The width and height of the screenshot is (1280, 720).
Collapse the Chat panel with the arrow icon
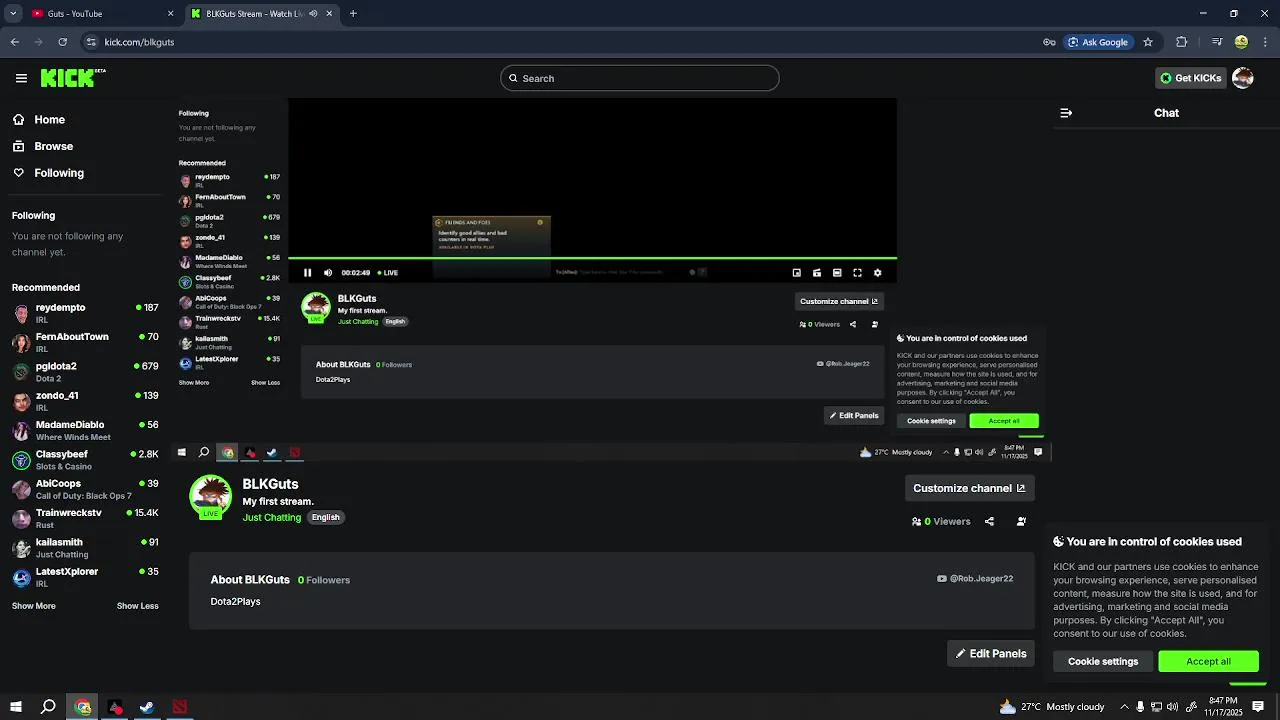tap(1066, 113)
